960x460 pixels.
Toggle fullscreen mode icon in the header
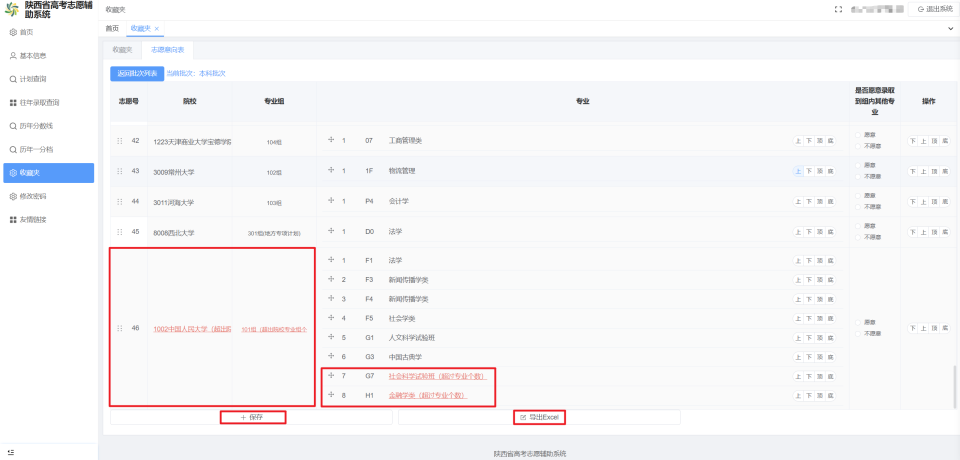[839, 9]
